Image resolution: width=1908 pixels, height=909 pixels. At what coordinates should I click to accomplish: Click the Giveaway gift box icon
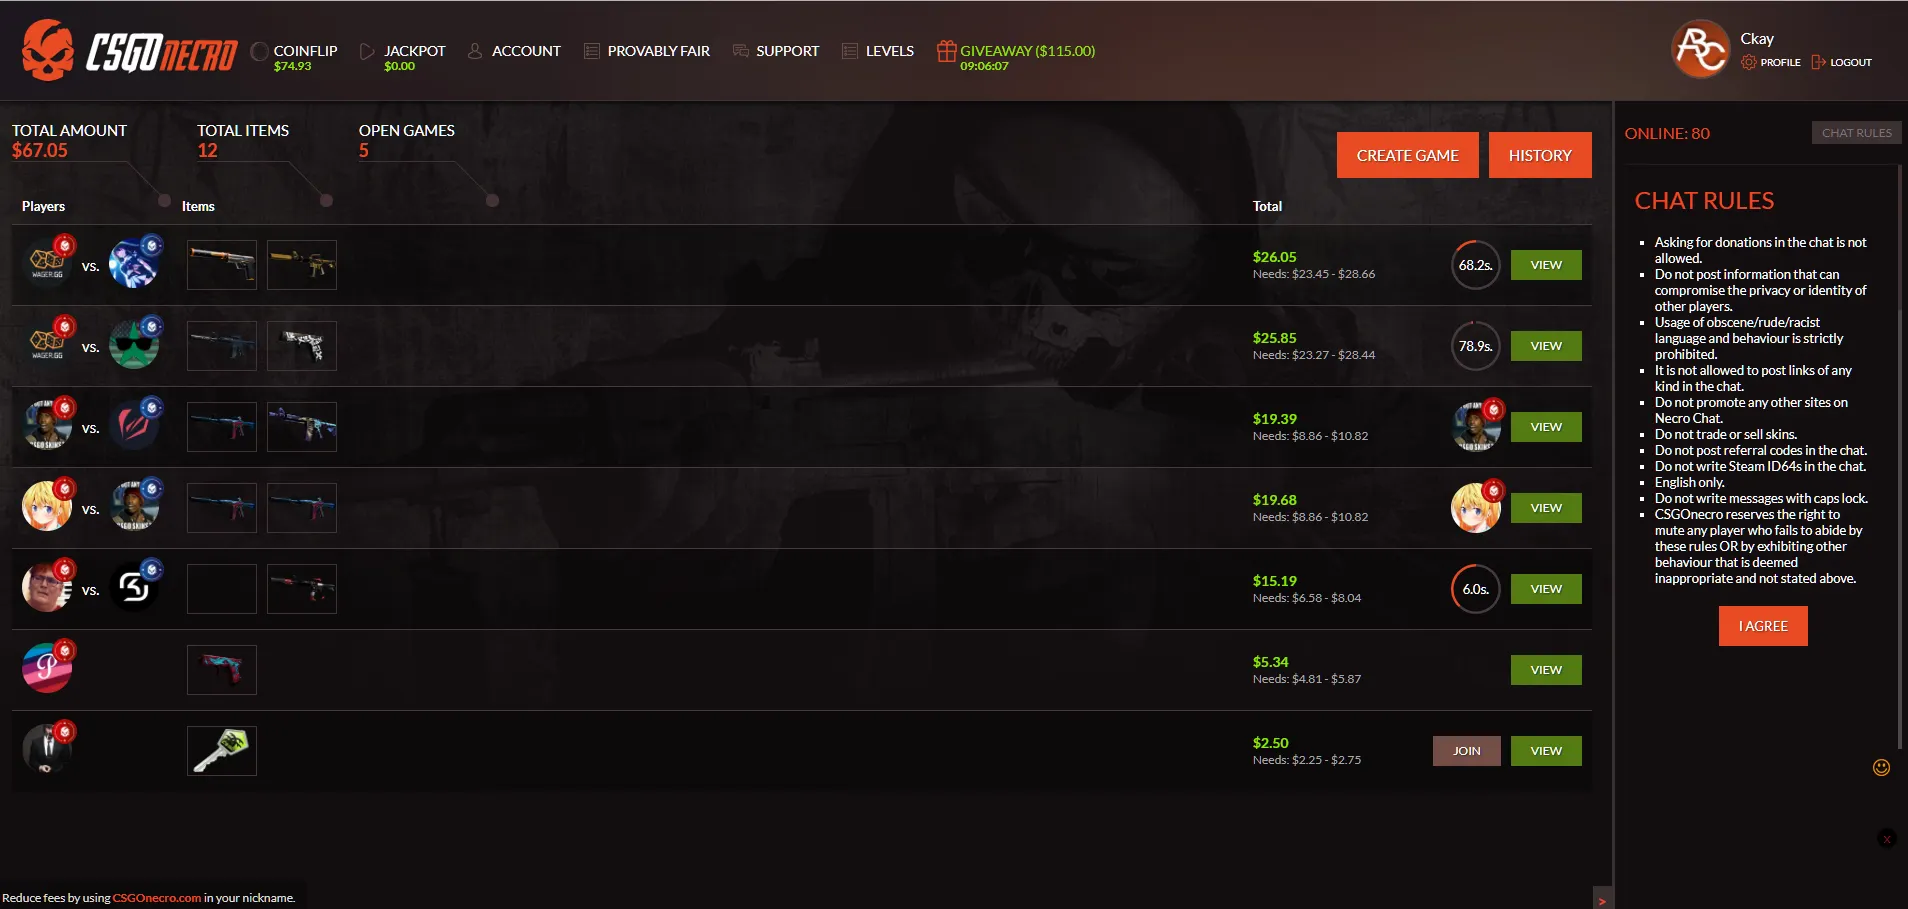coord(946,51)
